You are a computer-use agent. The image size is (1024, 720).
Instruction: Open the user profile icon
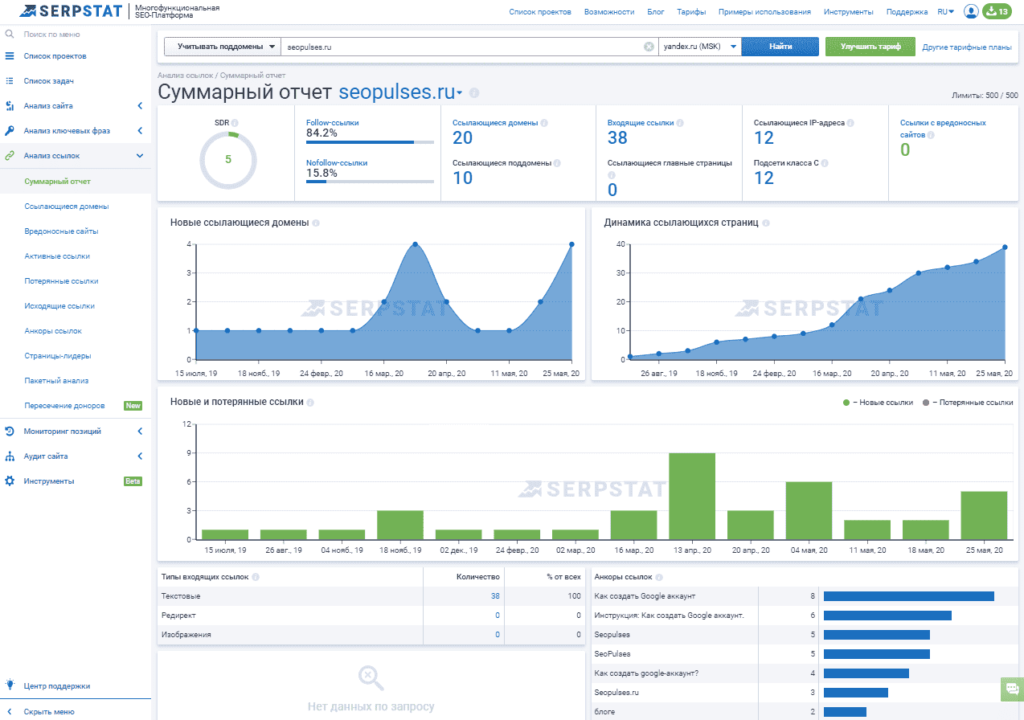click(x=971, y=11)
